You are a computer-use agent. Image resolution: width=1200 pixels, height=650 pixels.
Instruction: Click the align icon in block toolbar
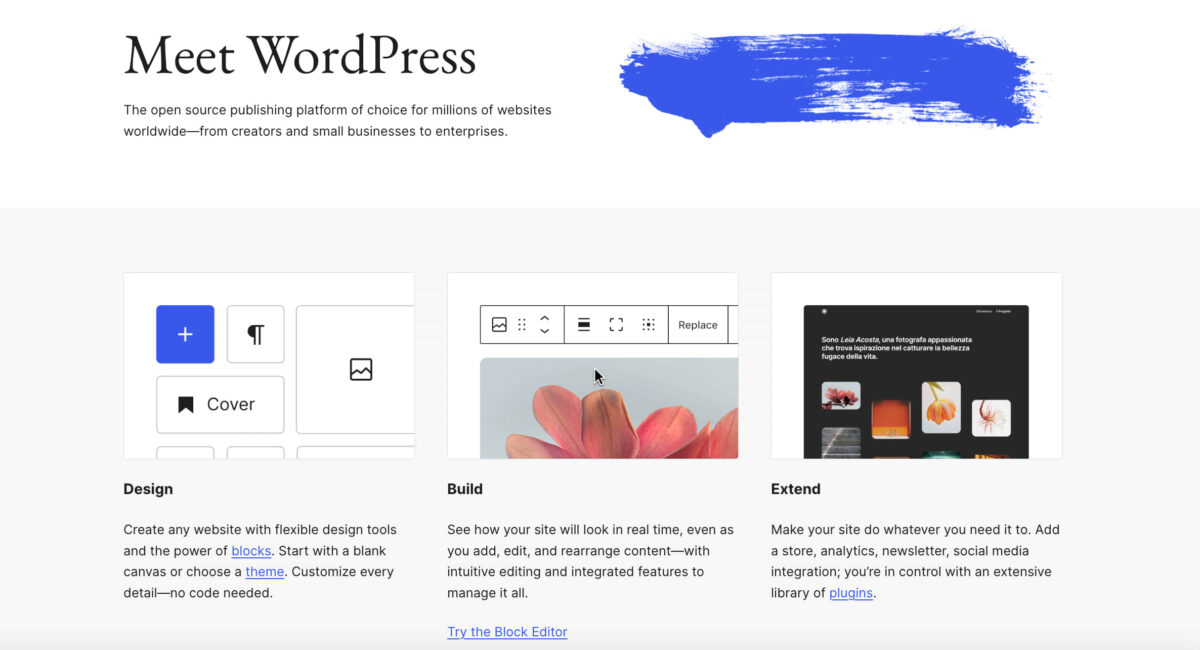584,325
